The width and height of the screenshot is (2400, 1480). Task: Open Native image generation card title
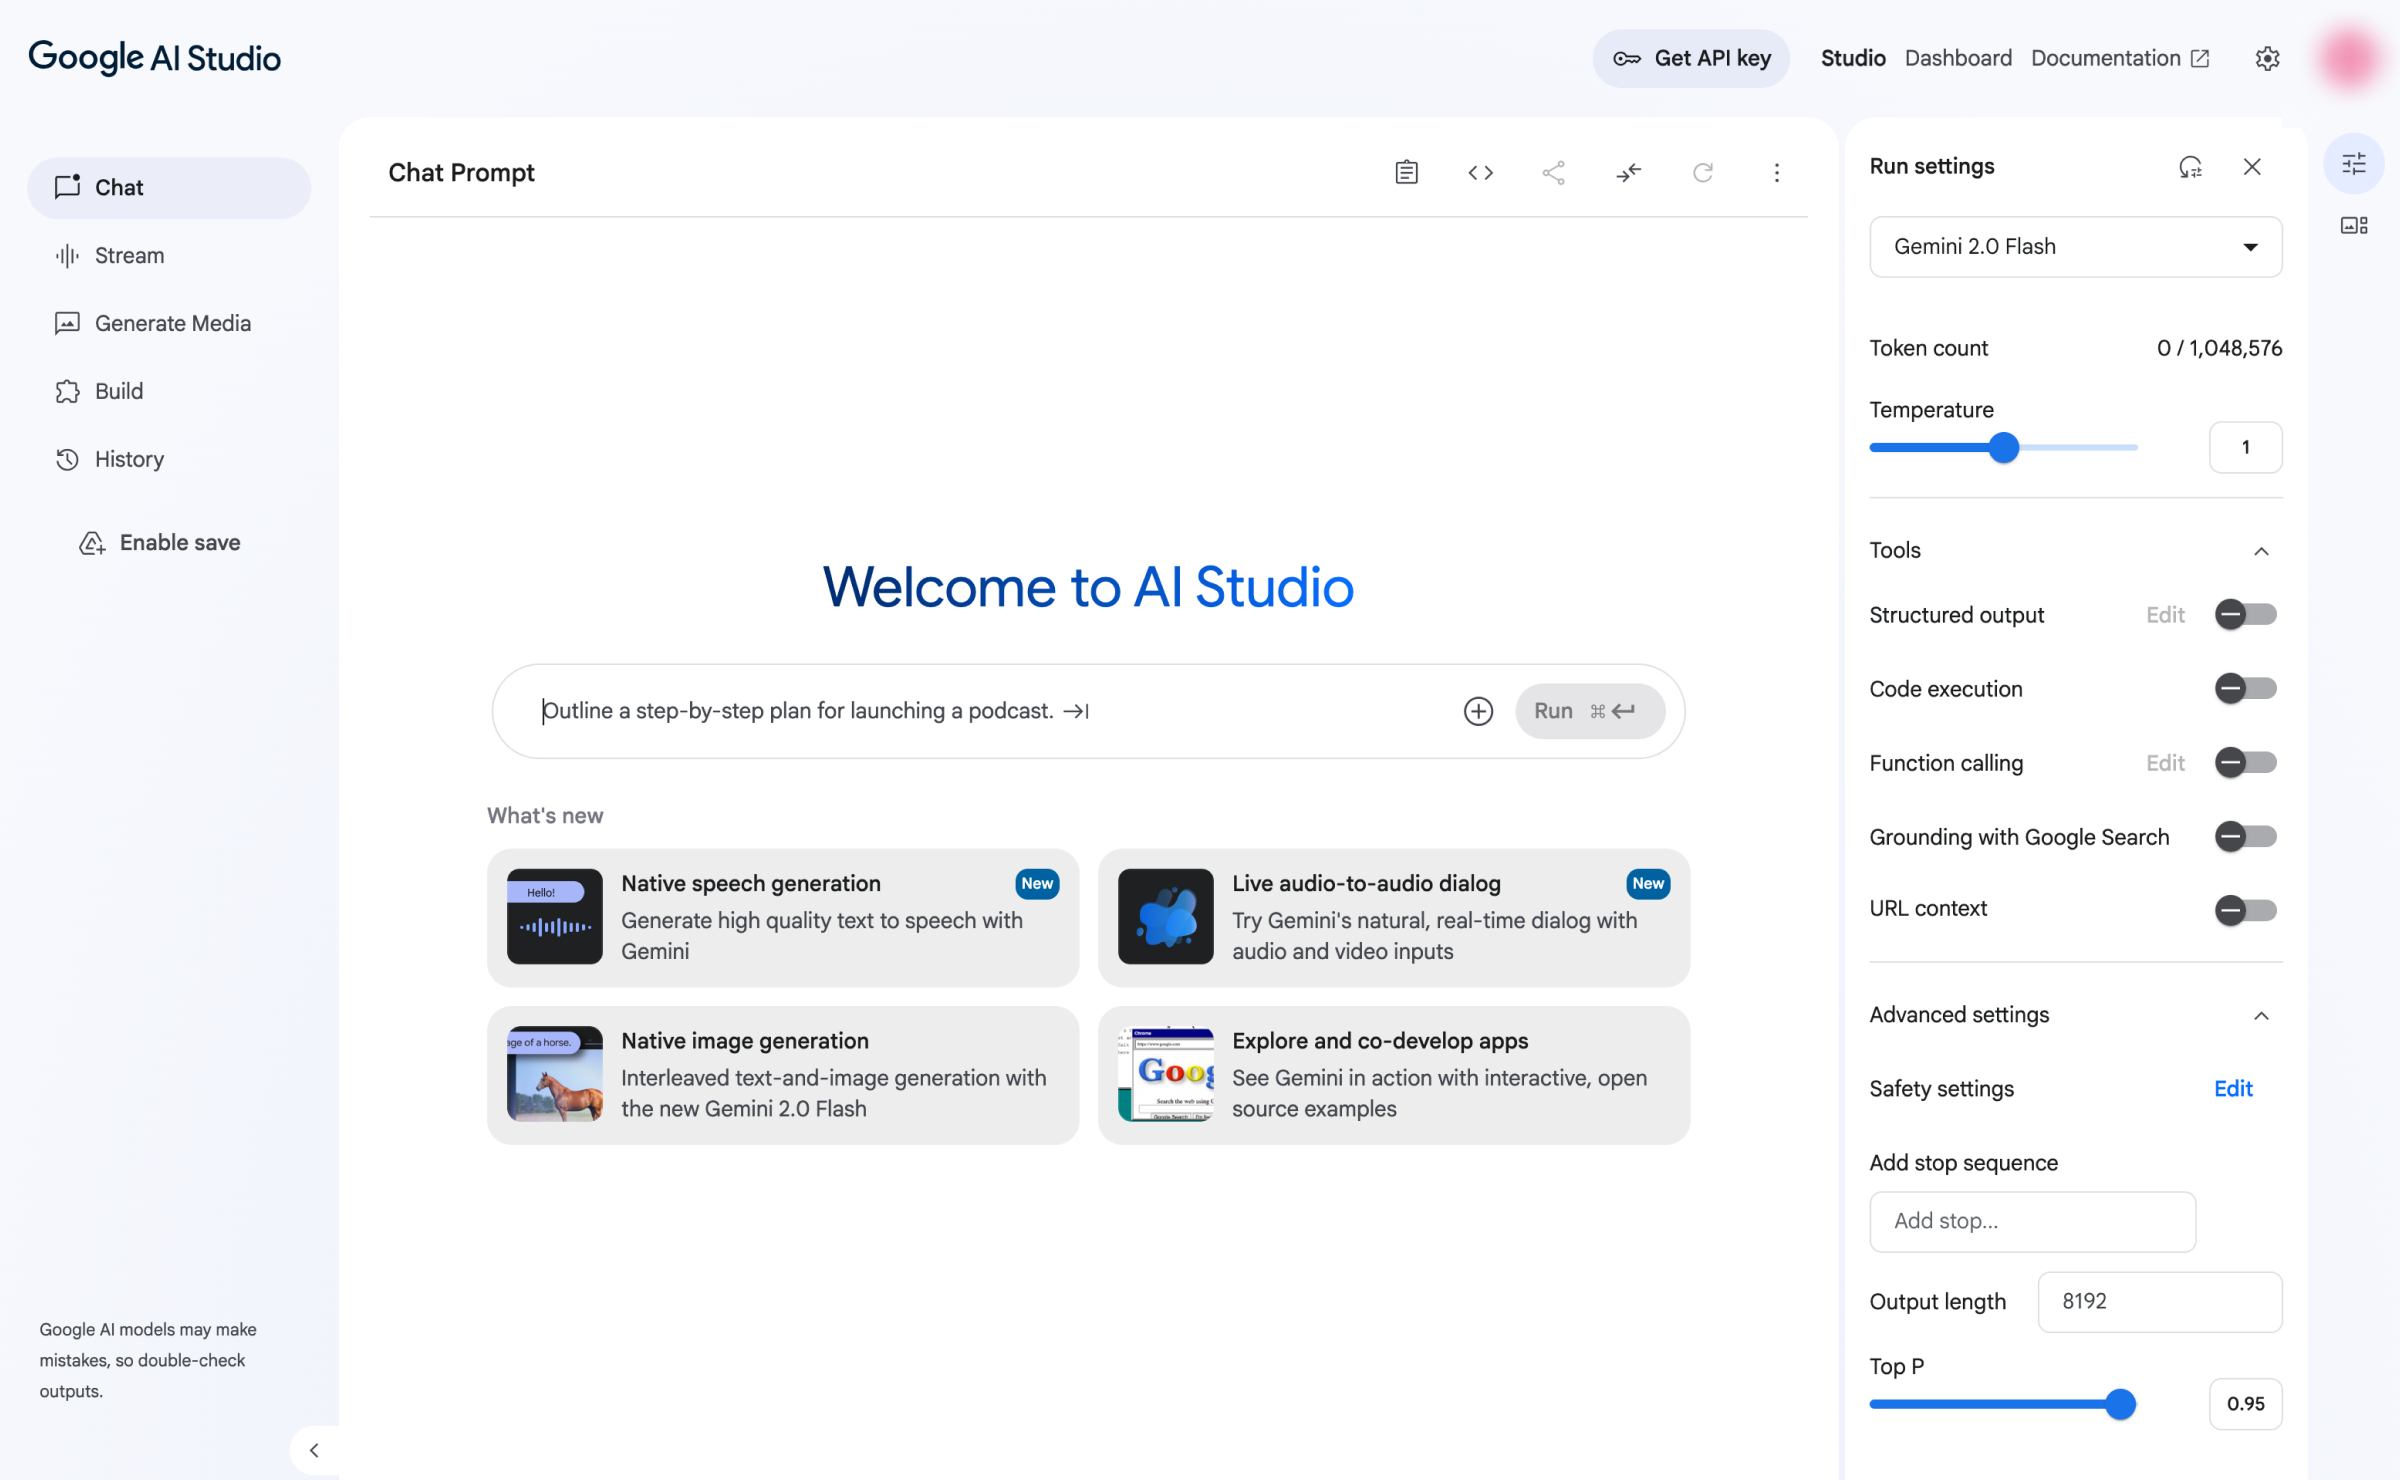(744, 1040)
